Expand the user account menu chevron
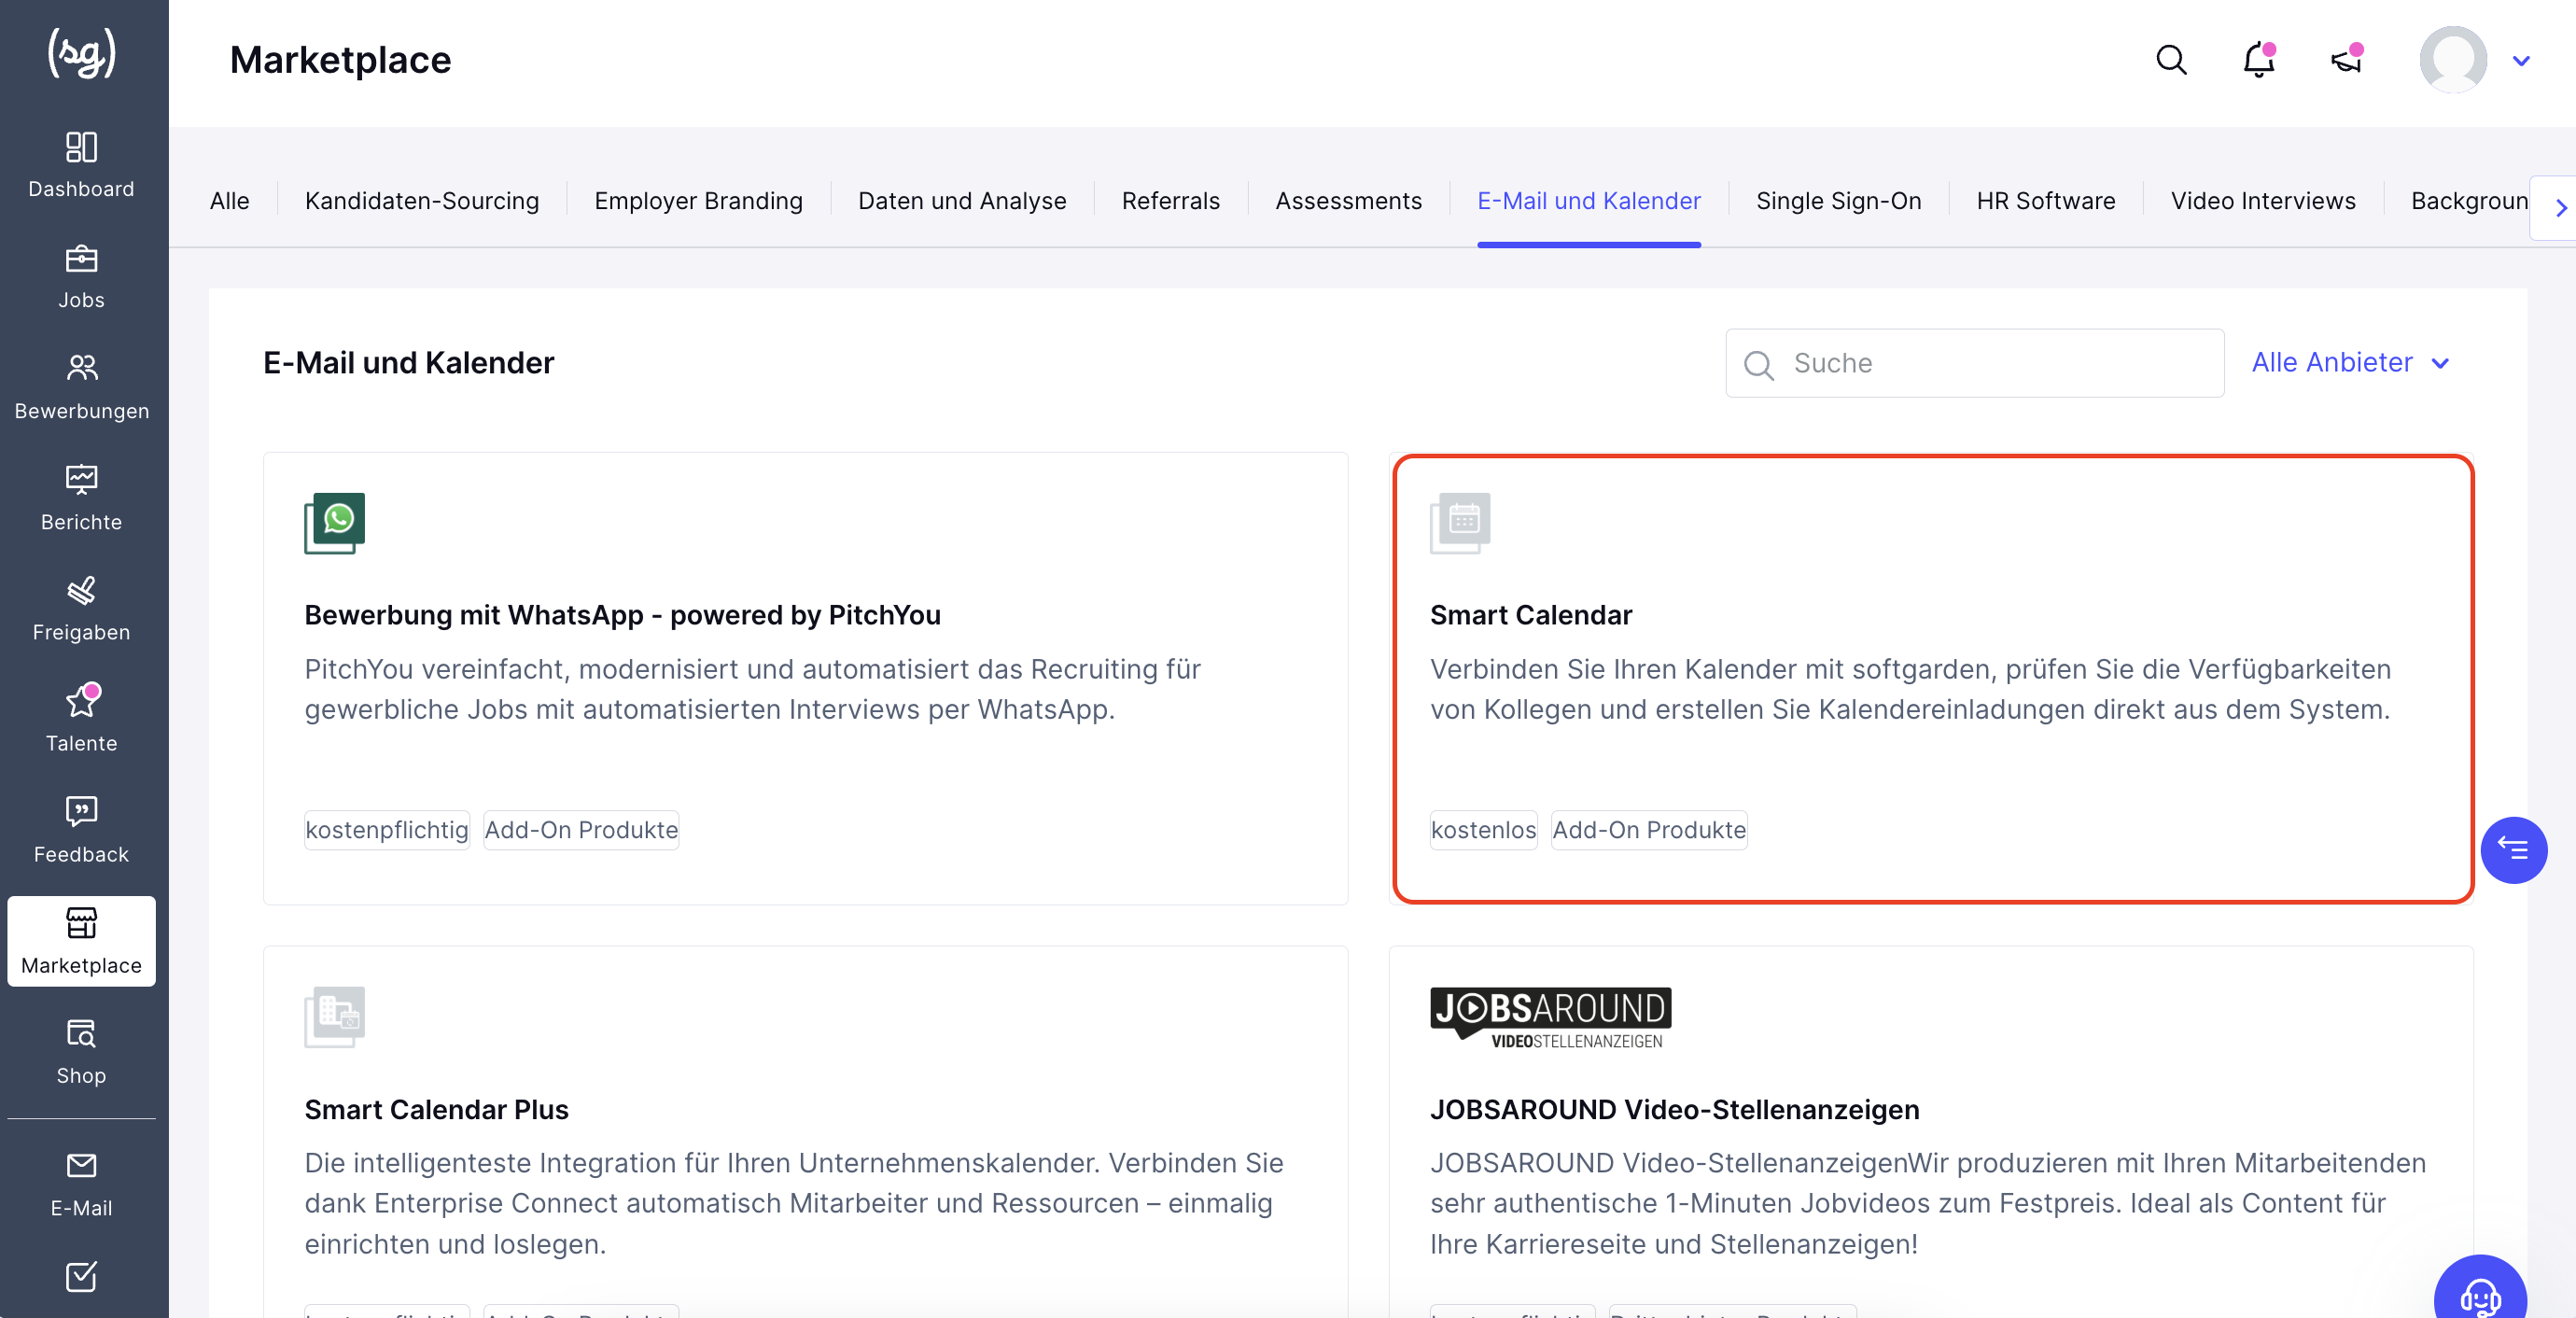This screenshot has width=2576, height=1318. (x=2521, y=61)
